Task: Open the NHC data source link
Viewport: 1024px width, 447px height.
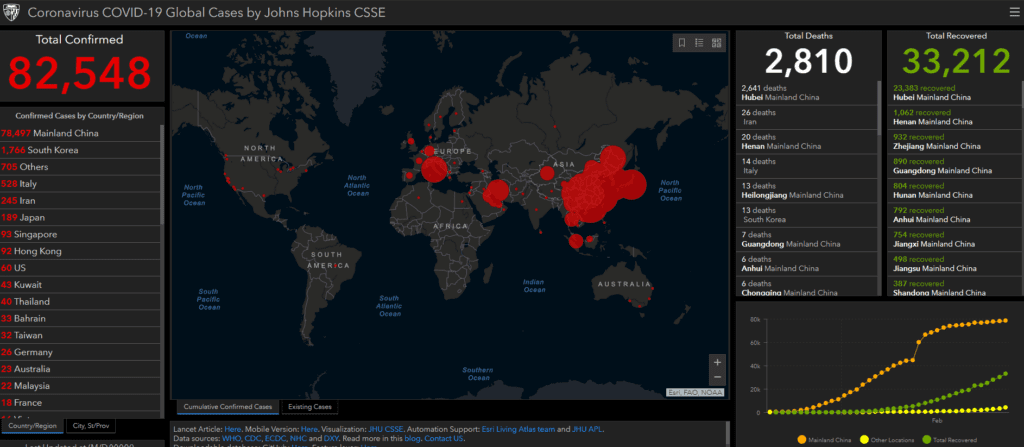Action: [x=298, y=439]
